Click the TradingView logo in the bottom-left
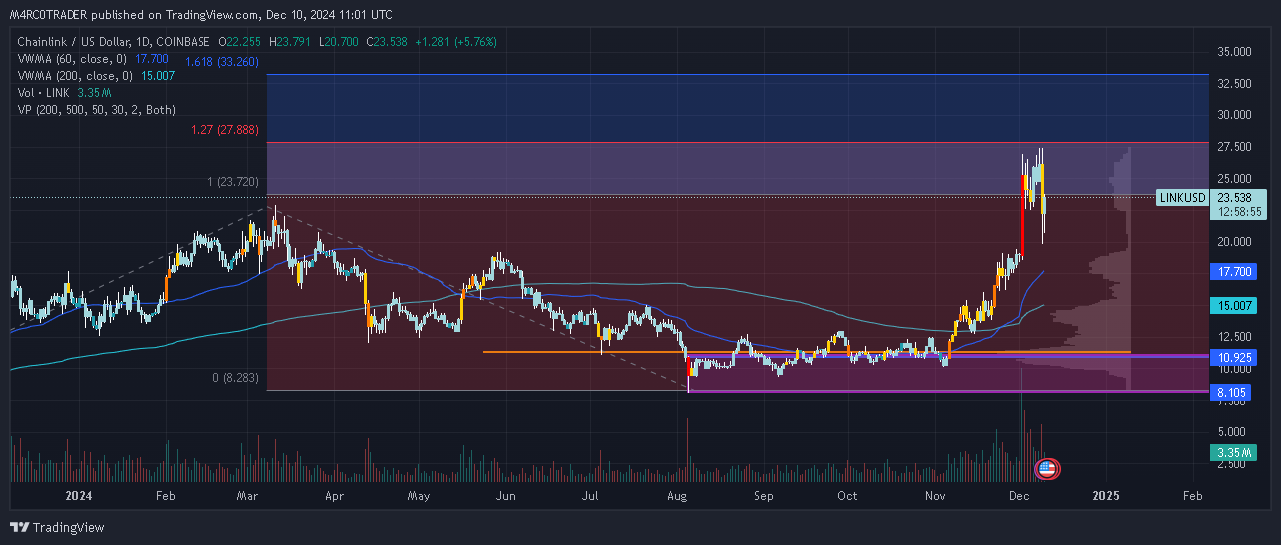 57,527
